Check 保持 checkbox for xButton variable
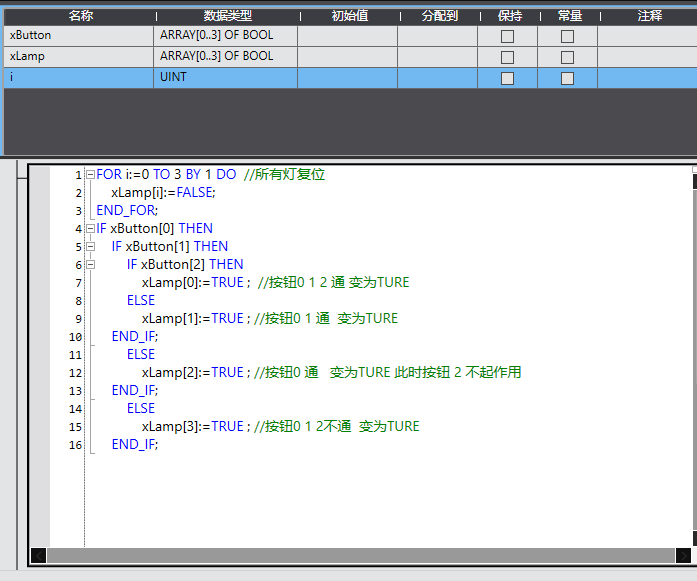This screenshot has width=697, height=581. [x=507, y=36]
